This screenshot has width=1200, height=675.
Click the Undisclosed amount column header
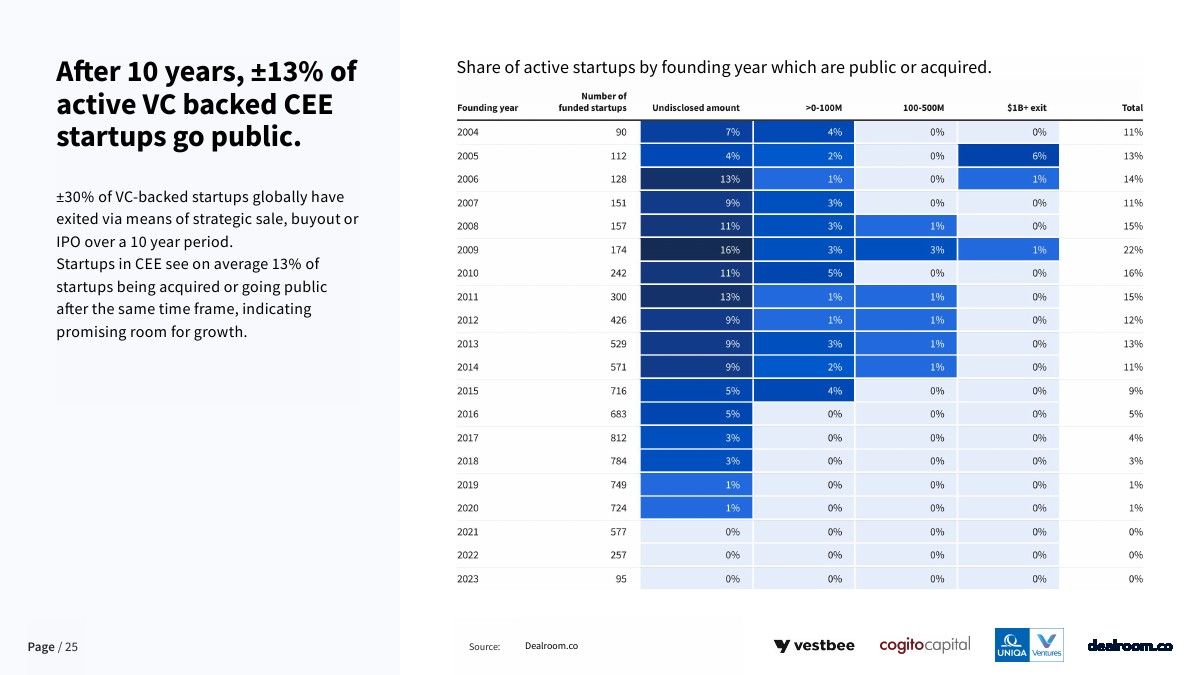tap(696, 108)
